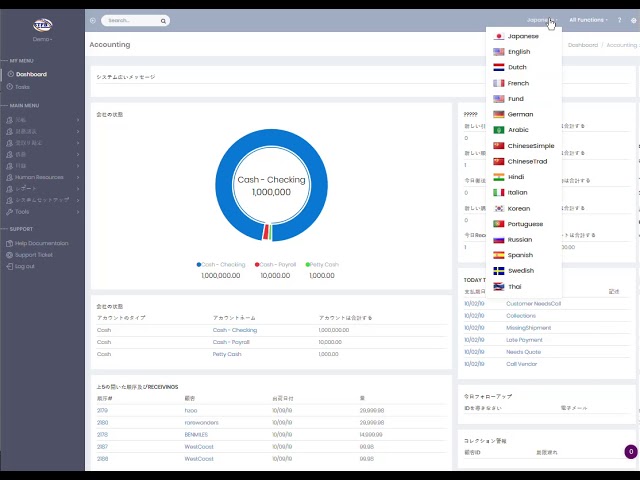Open the Late Payment task link

click(524, 340)
